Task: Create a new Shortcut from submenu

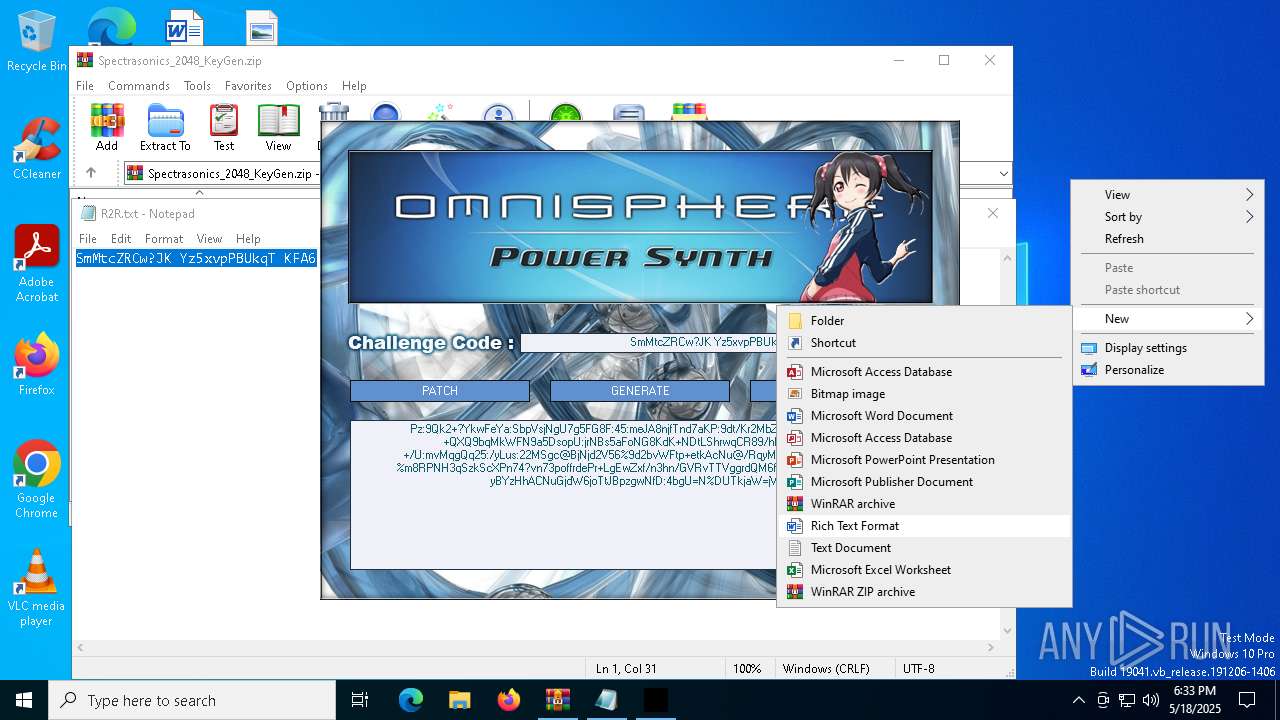Action: [924, 343]
